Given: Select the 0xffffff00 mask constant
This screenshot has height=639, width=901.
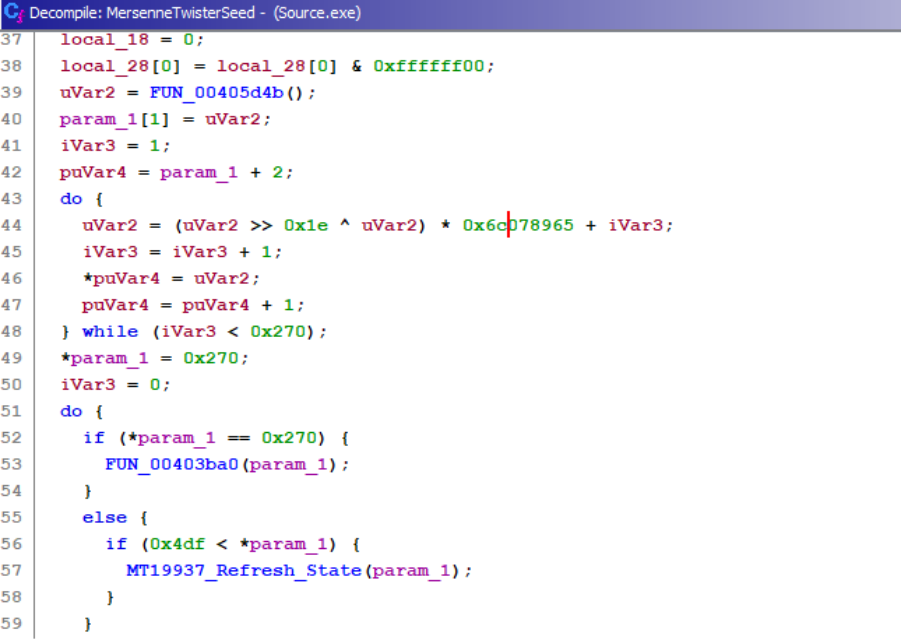Looking at the screenshot, I should tap(434, 66).
